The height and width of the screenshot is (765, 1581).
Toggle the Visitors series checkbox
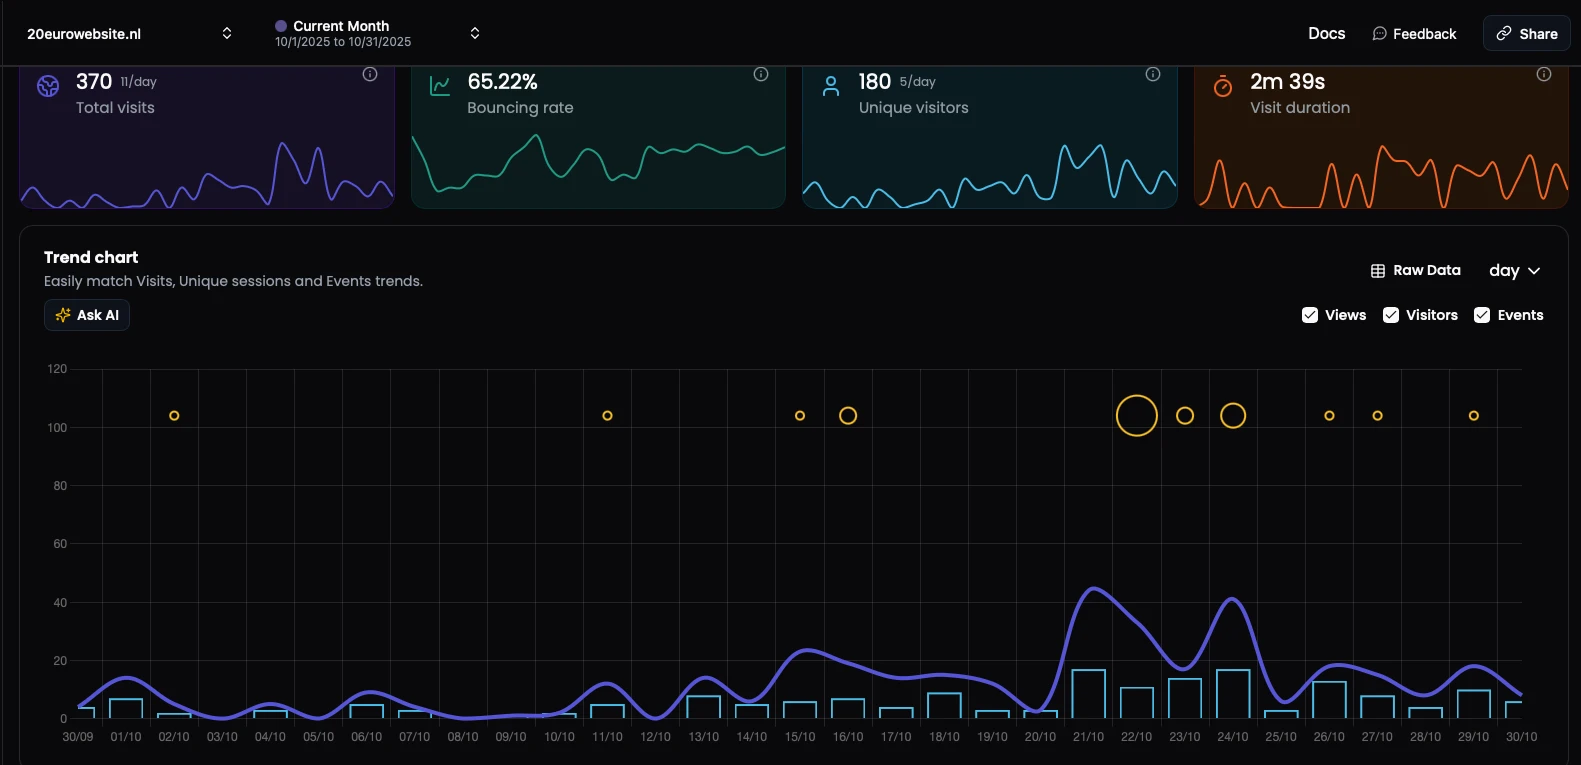[x=1391, y=315]
